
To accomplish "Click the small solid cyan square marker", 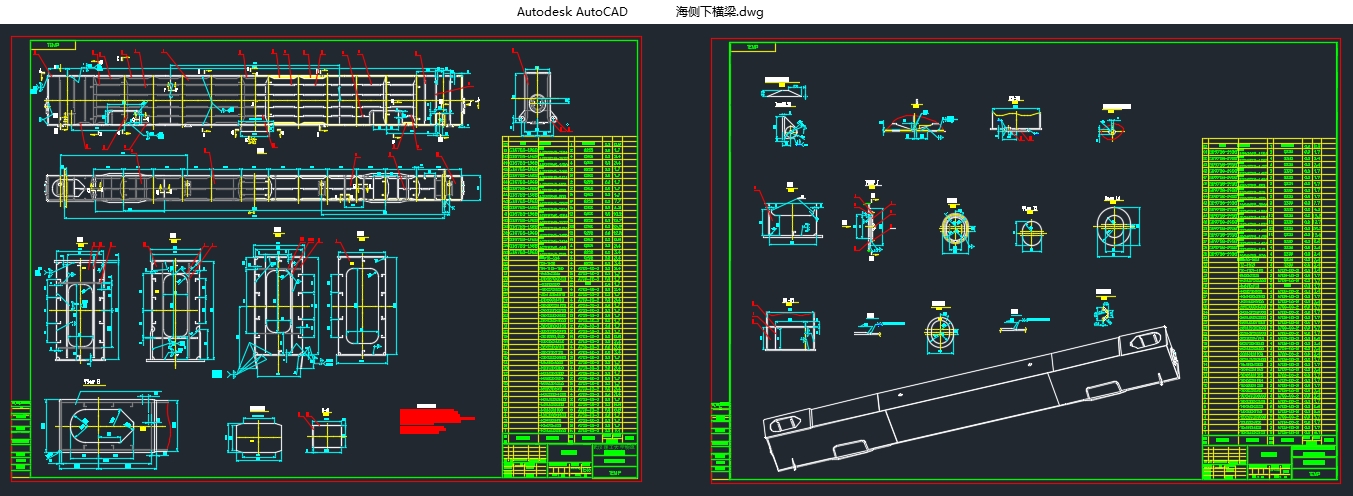I will coord(218,374).
